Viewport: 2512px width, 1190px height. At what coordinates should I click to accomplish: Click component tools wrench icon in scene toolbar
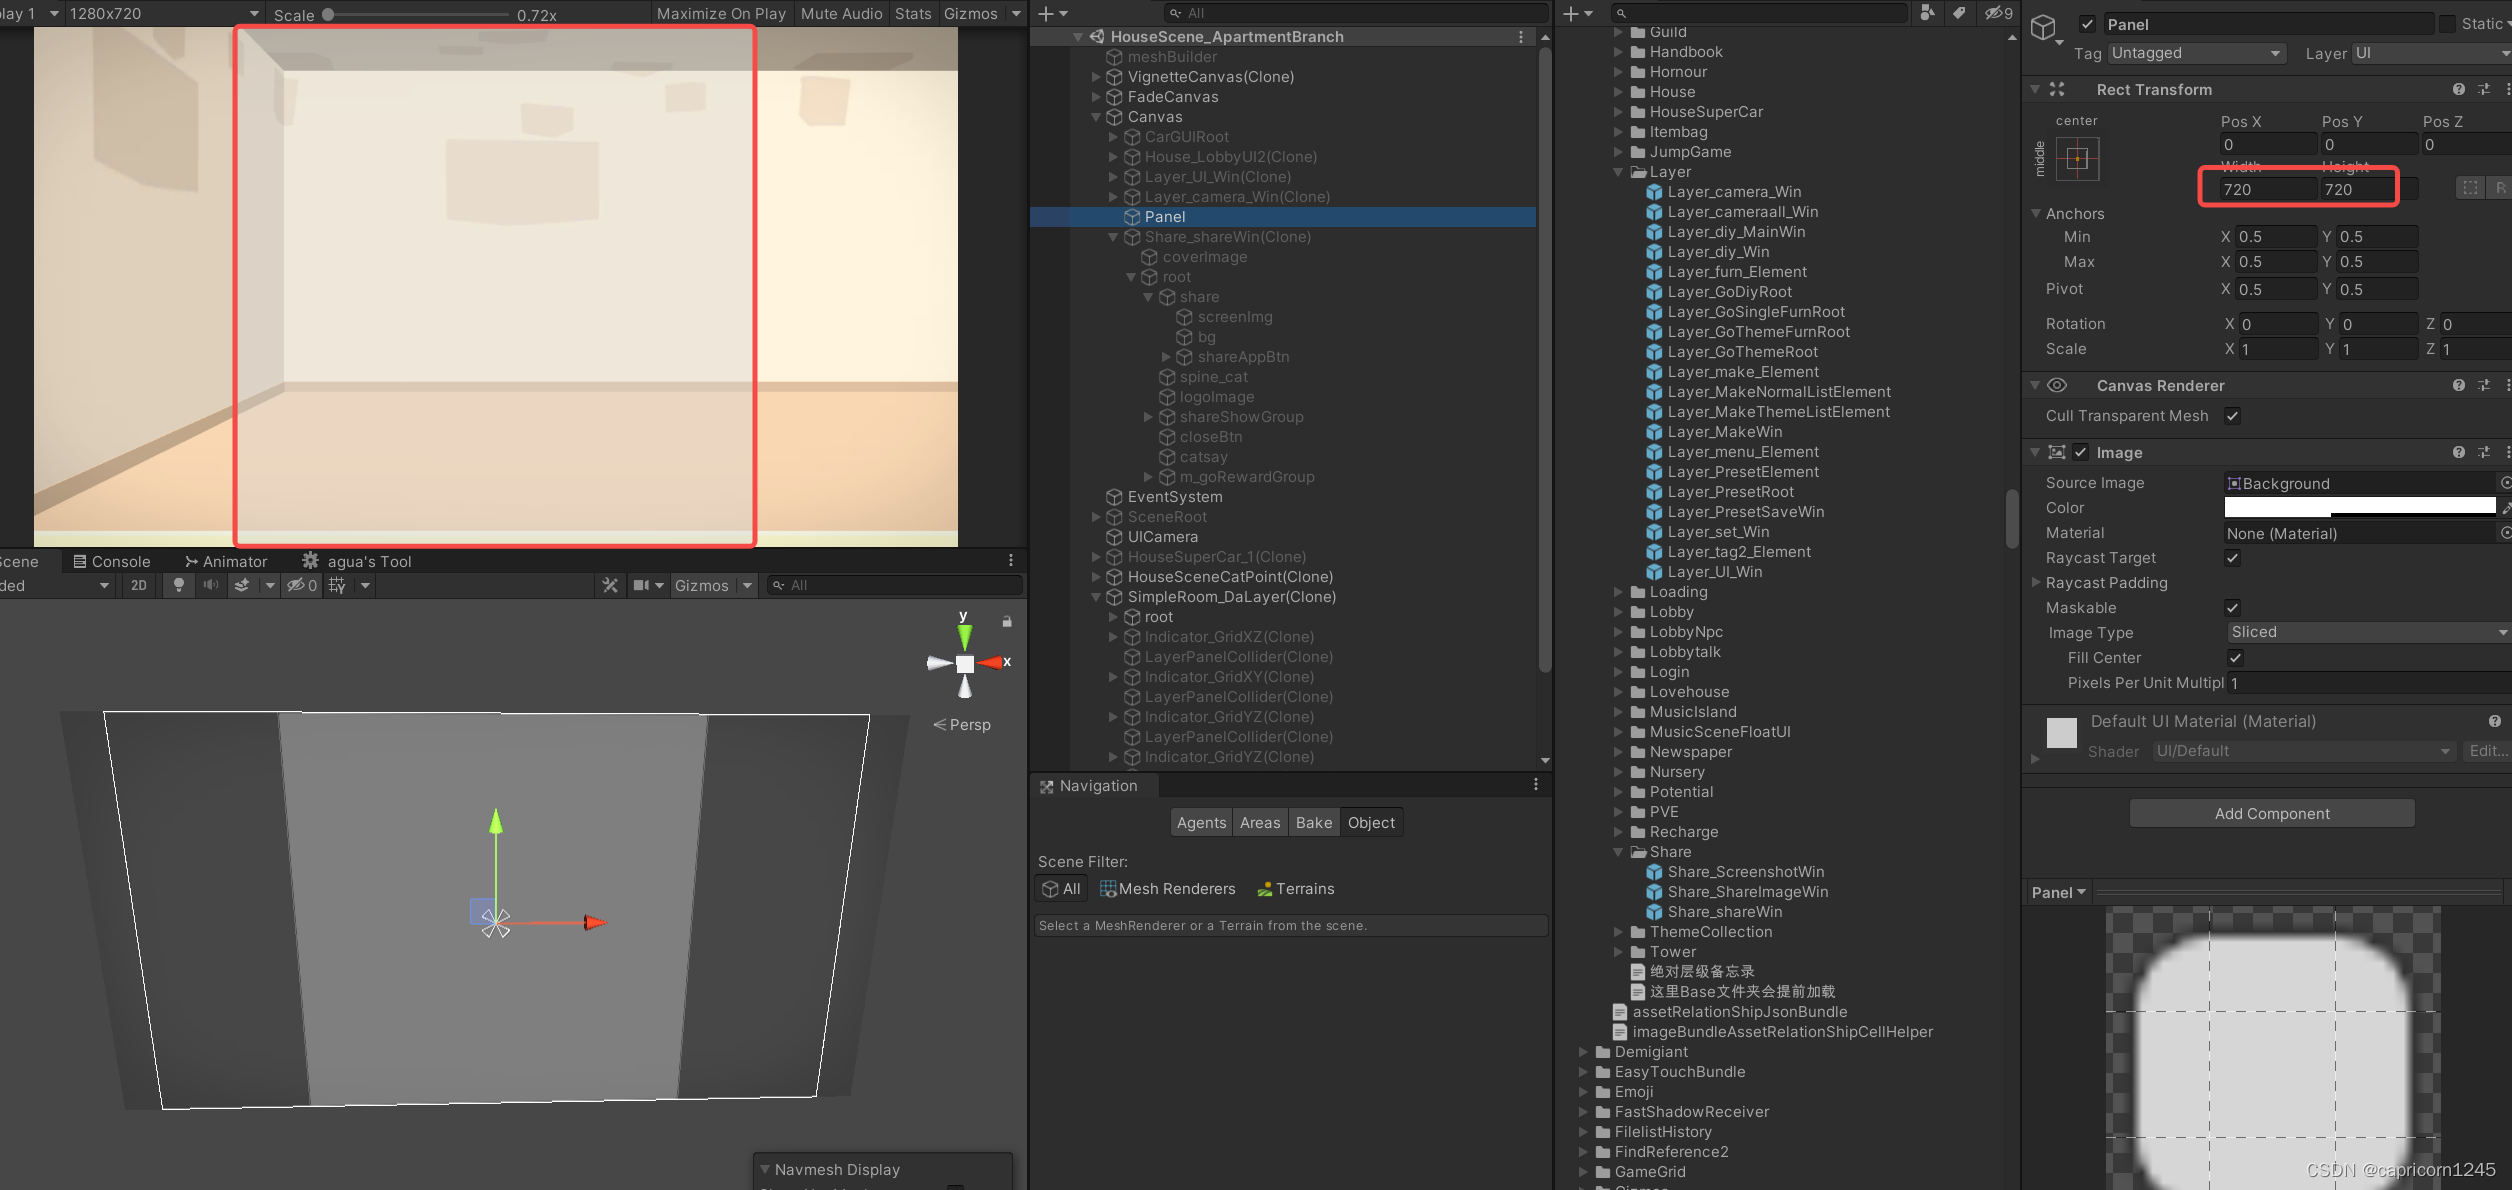tap(610, 585)
